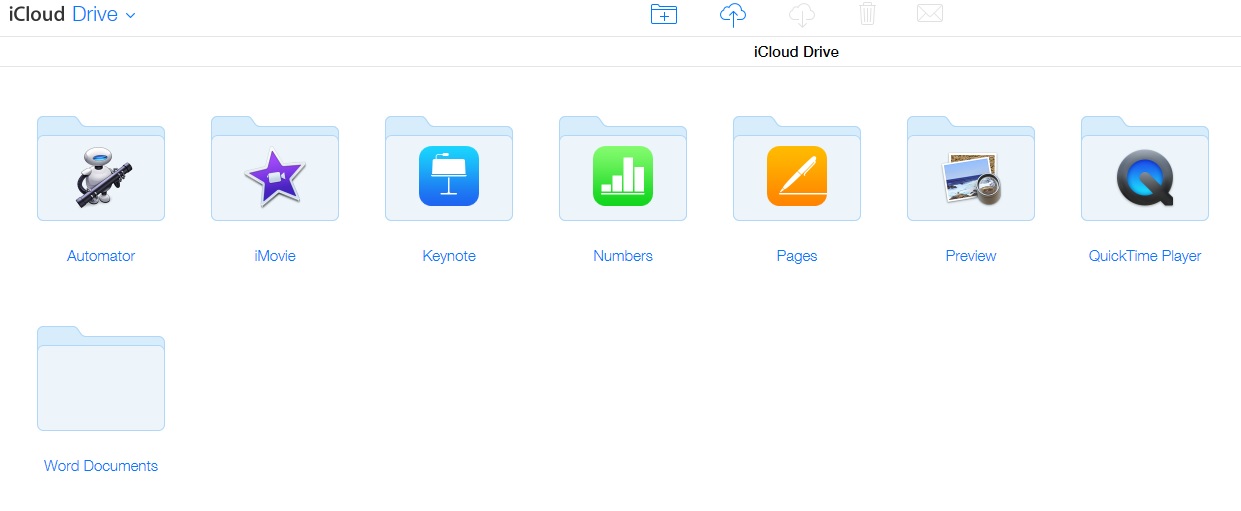
Task: Click the upload to iCloud icon
Action: 733,14
